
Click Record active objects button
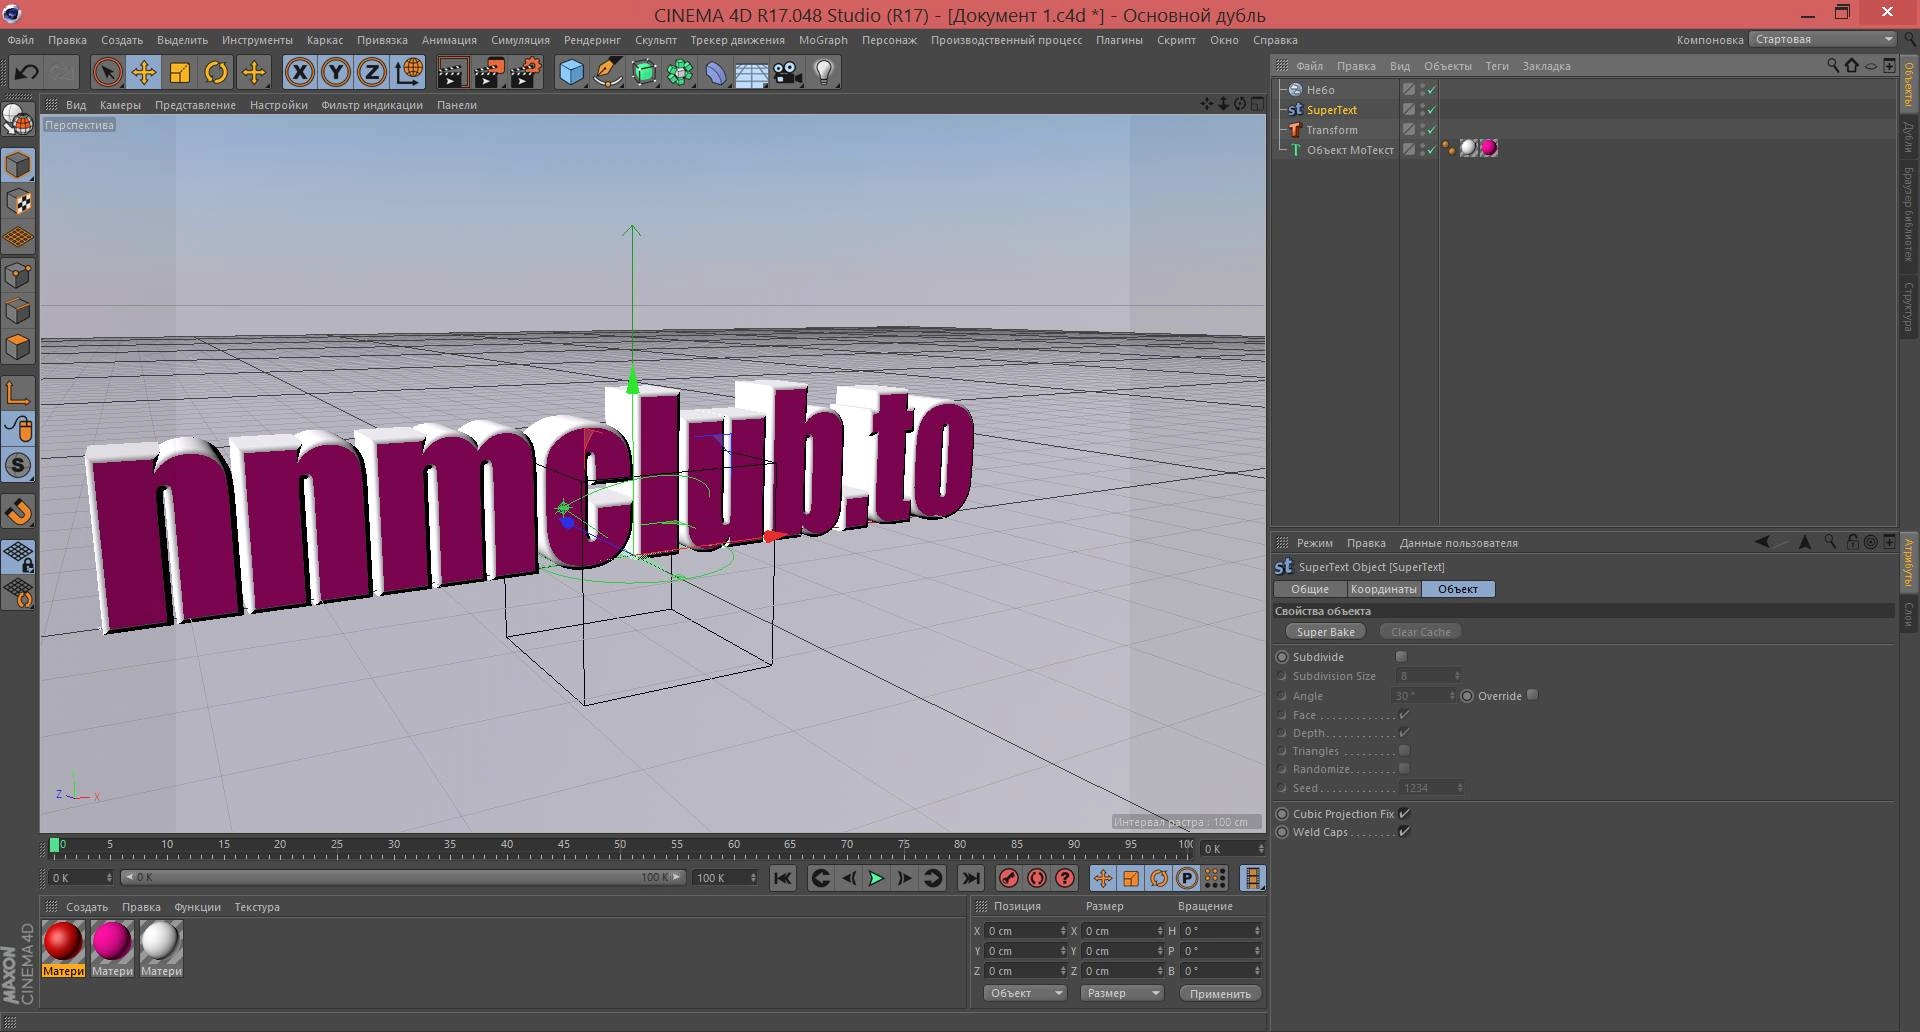pyautogui.click(x=1009, y=878)
